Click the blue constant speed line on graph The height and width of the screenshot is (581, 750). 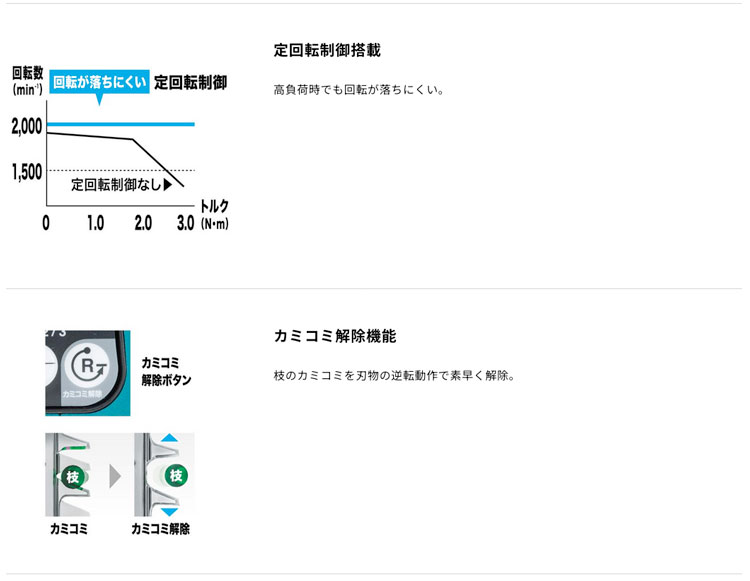pyautogui.click(x=121, y=124)
